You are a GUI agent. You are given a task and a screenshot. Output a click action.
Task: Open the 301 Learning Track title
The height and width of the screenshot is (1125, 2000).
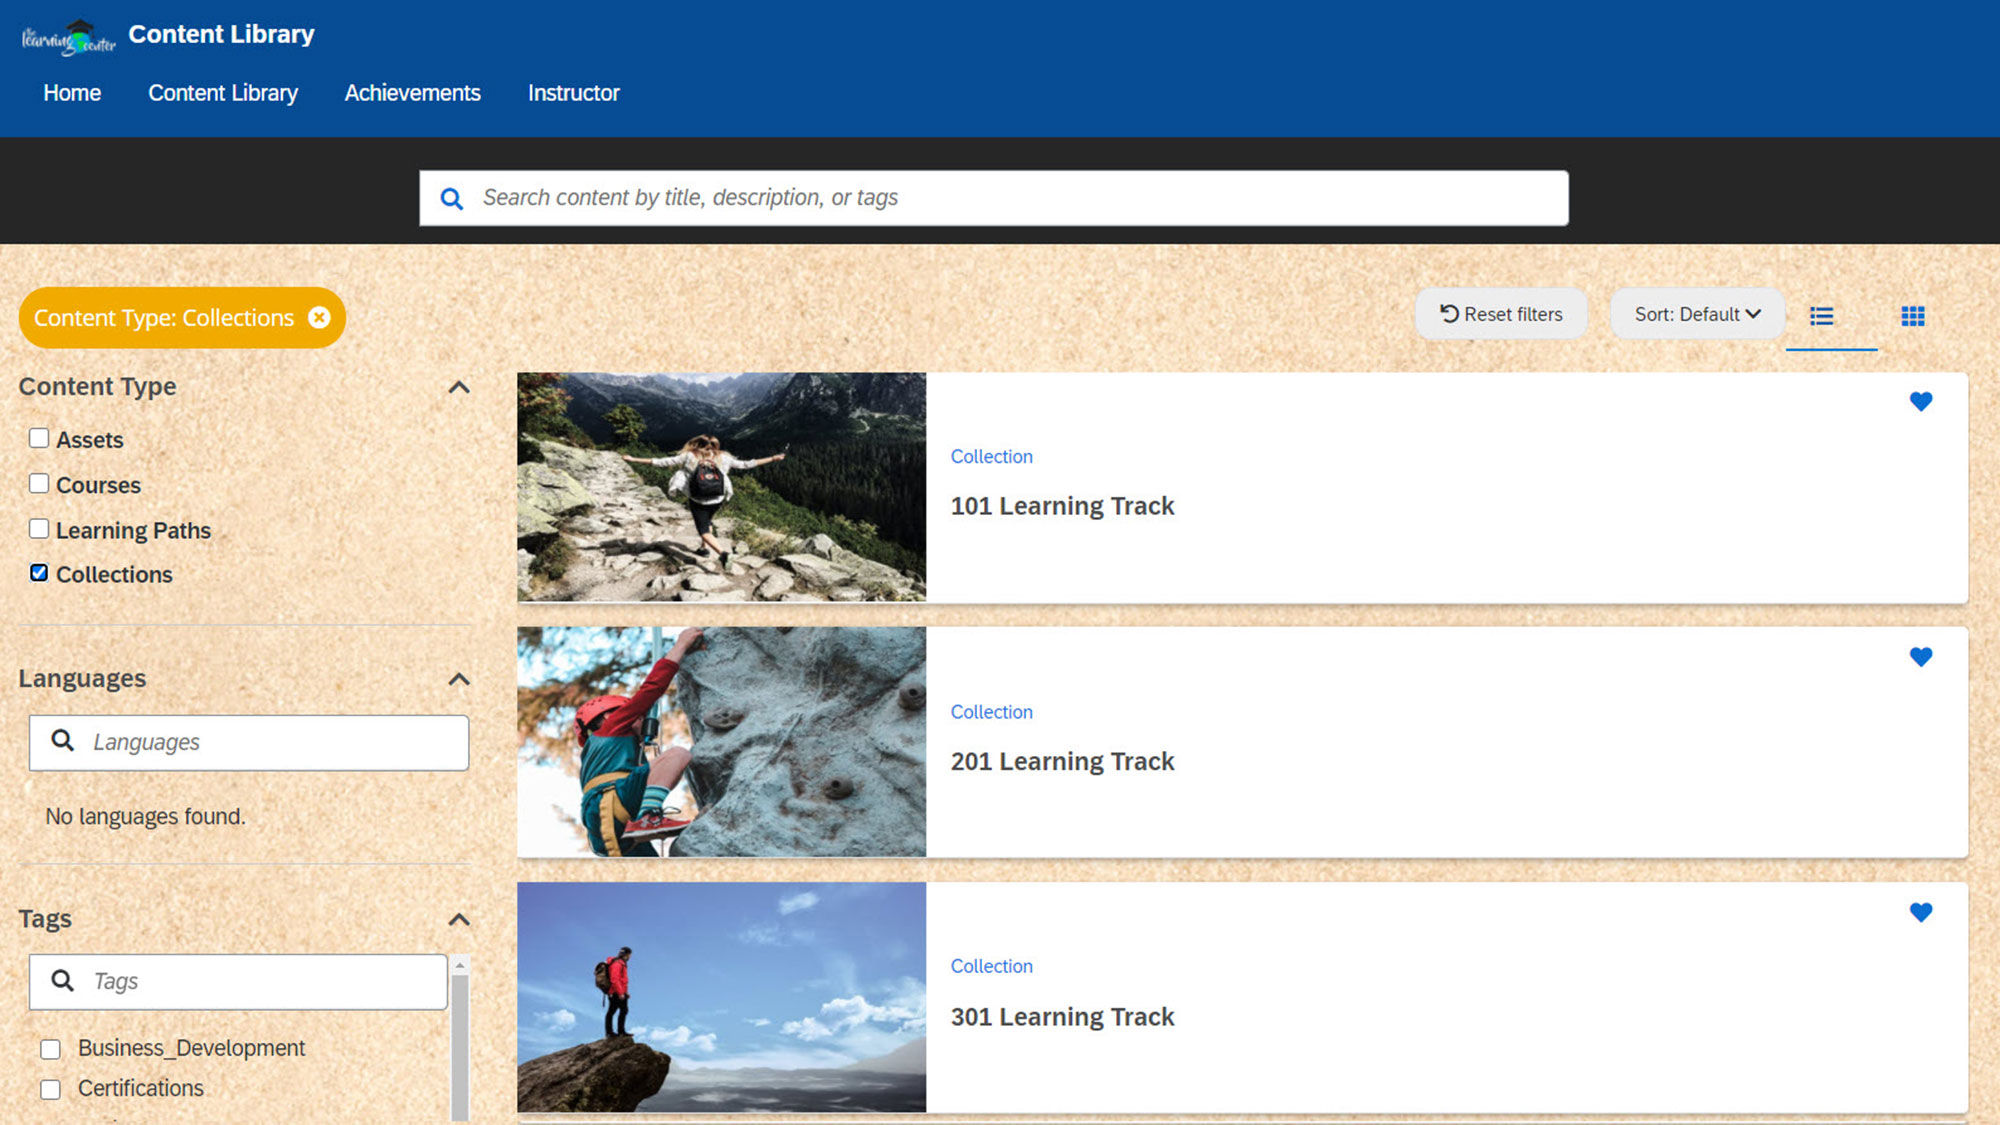1062,1017
